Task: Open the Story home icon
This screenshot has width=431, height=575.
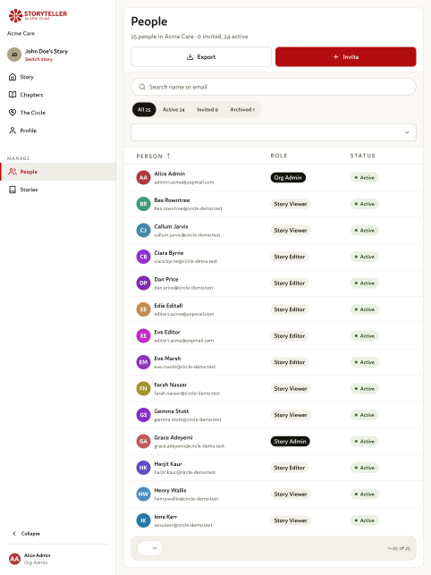Action: tap(12, 77)
